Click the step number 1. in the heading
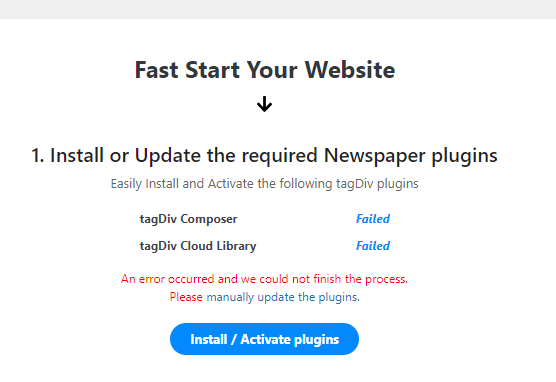Screen dimensions: 556x382 [38, 155]
